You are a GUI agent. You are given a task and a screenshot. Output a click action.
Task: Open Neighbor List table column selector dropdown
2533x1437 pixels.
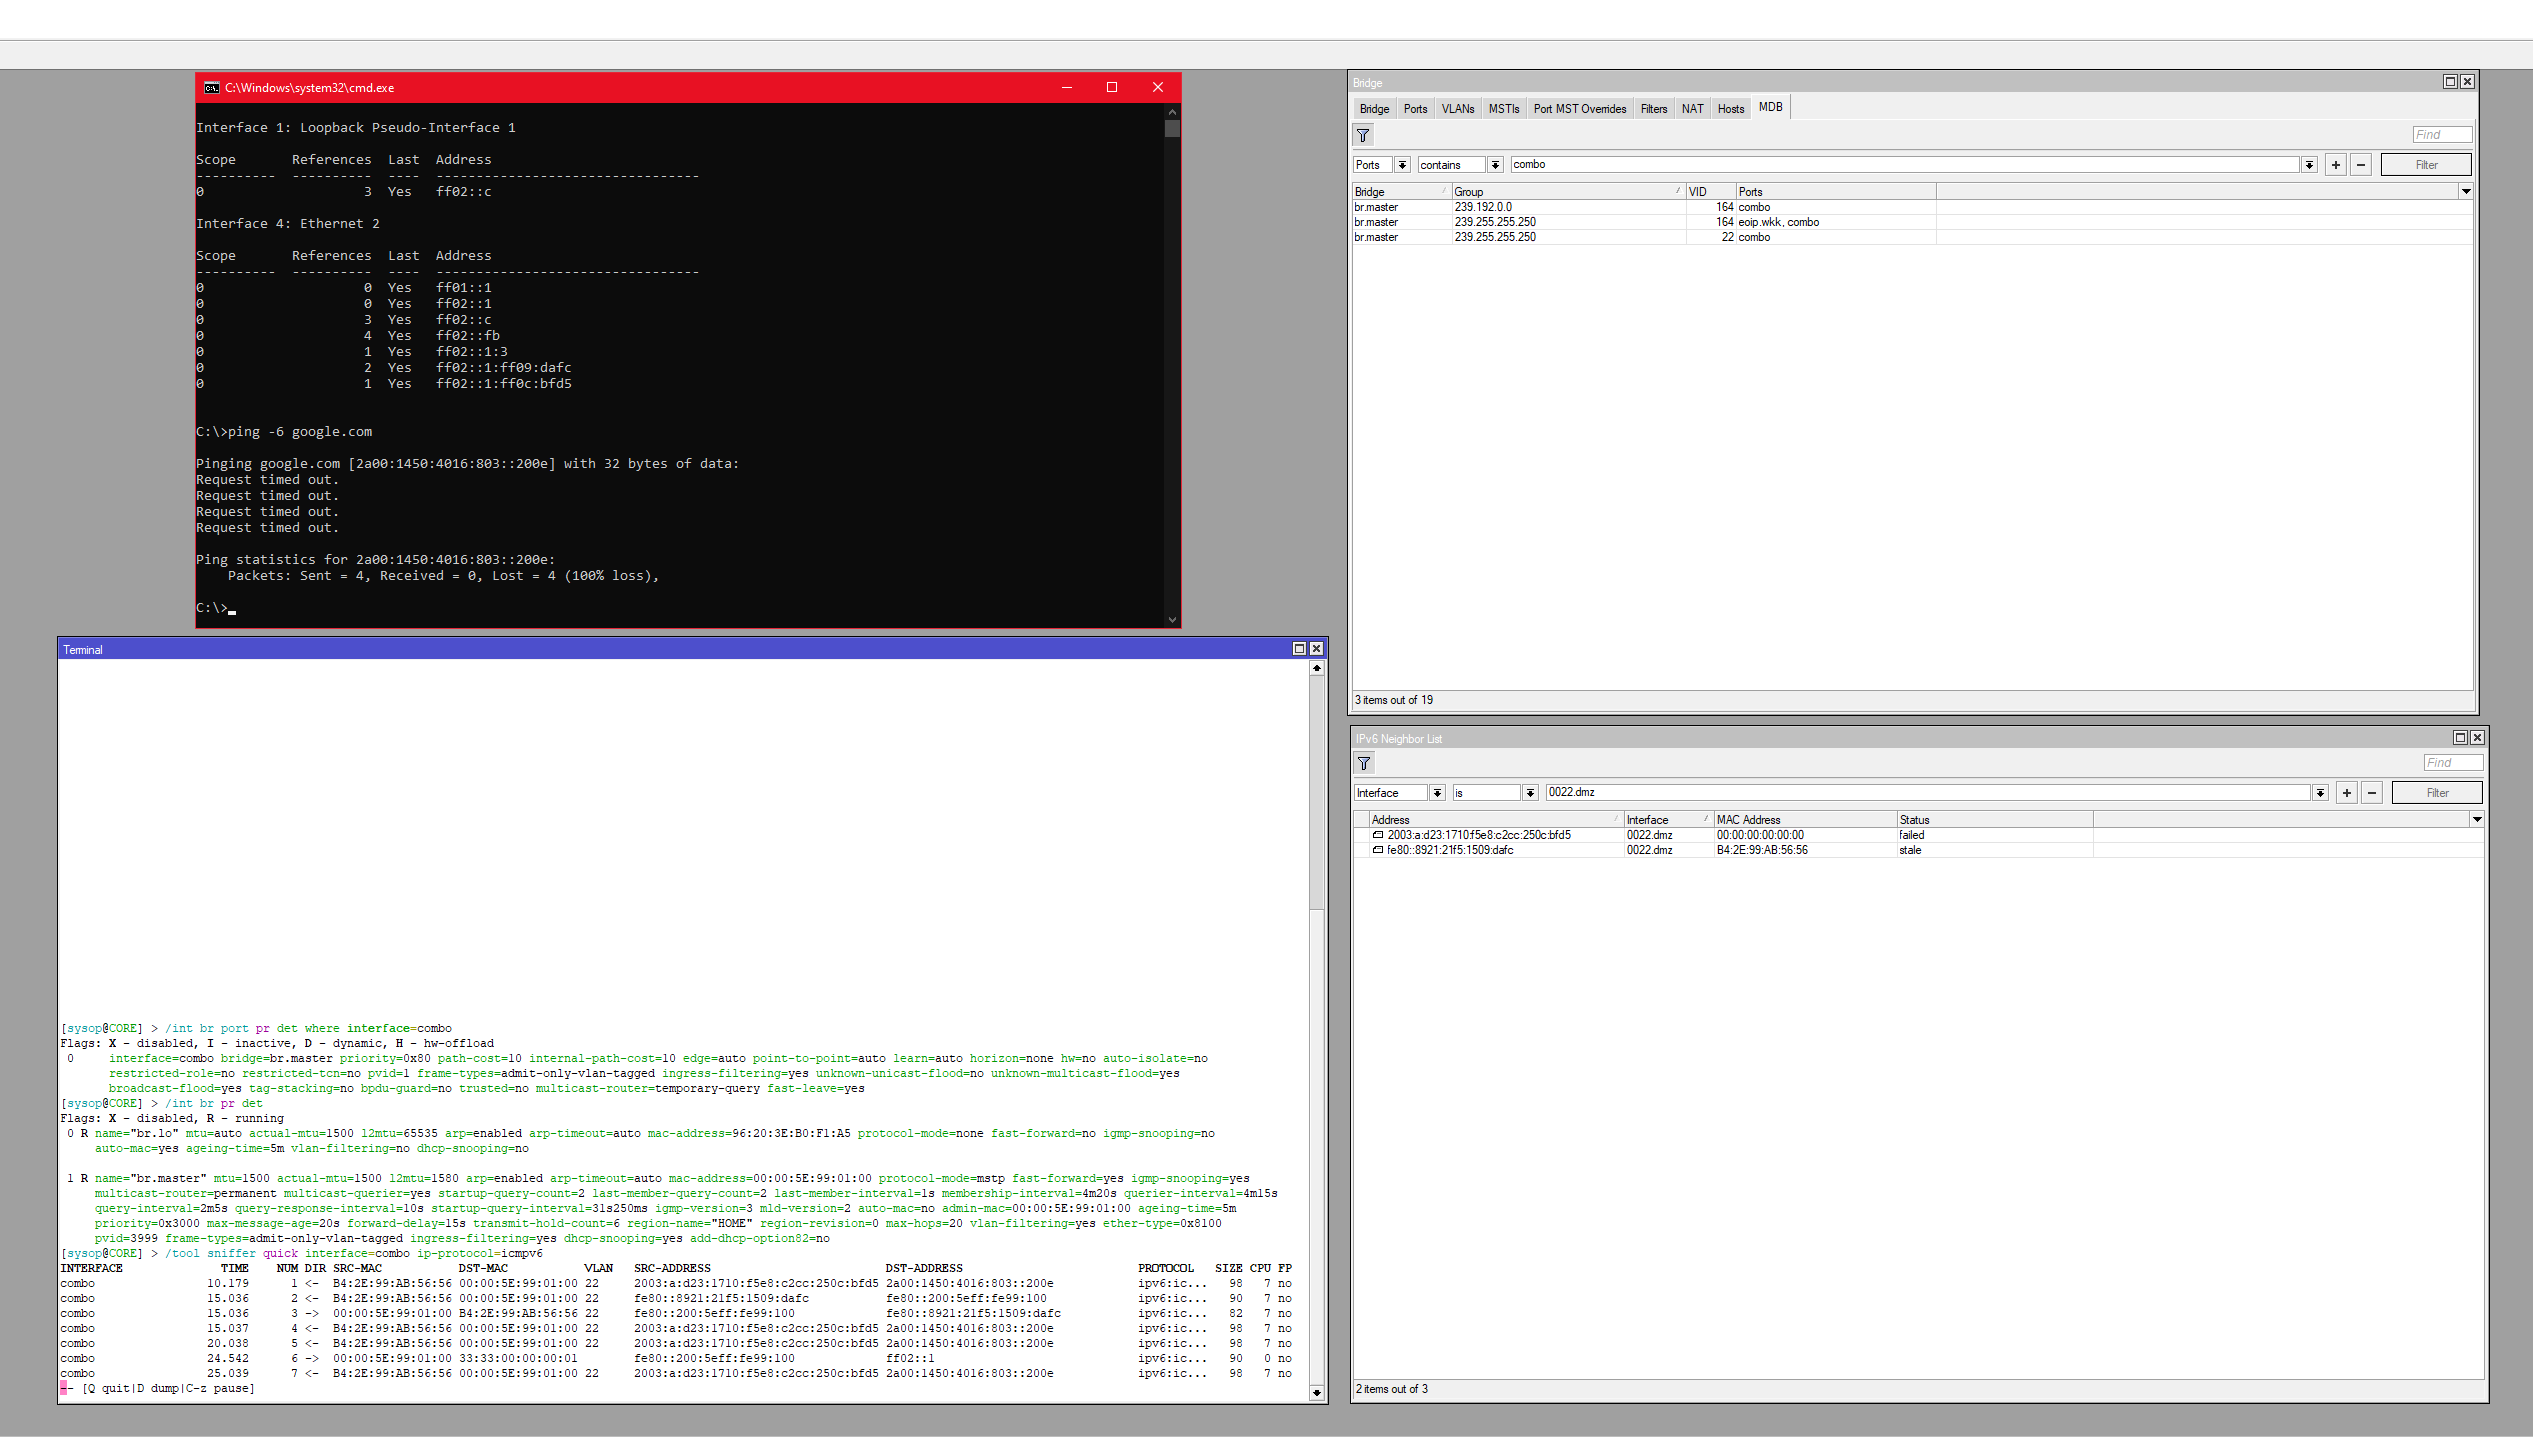coord(2477,819)
